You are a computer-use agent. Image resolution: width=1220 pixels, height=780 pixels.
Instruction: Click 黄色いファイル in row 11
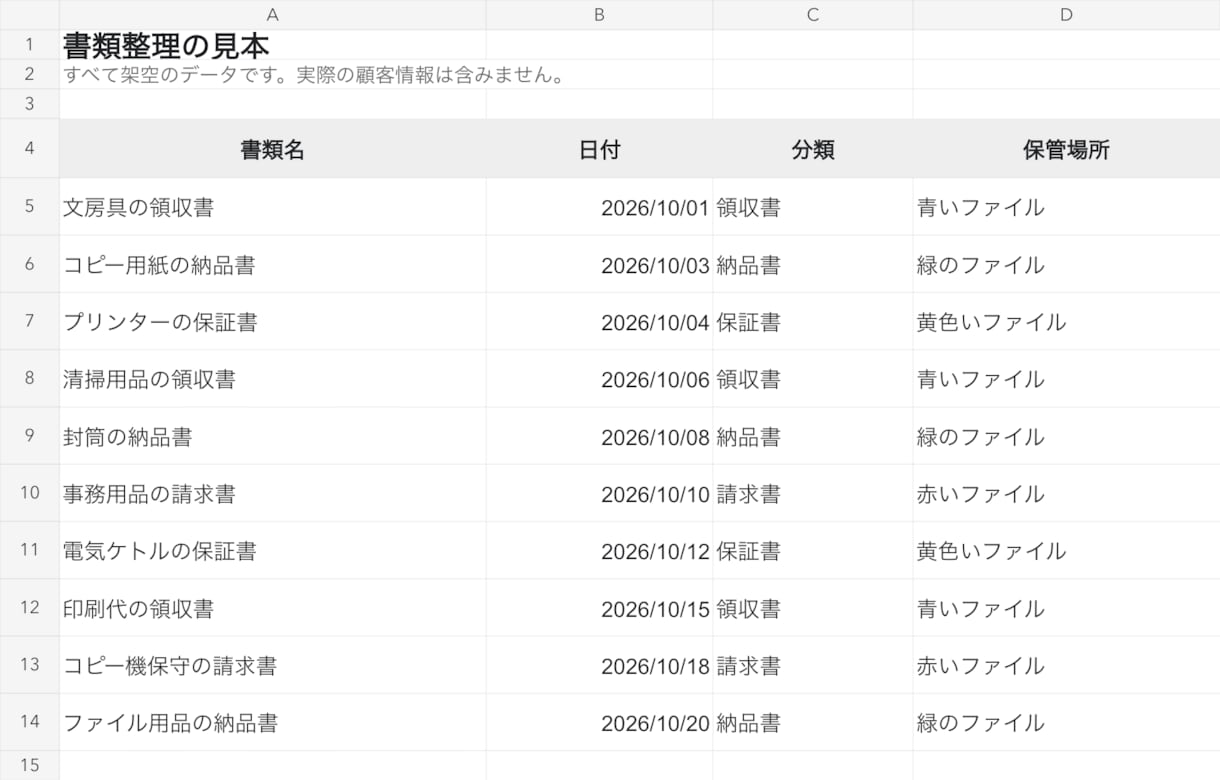coord(1066,550)
